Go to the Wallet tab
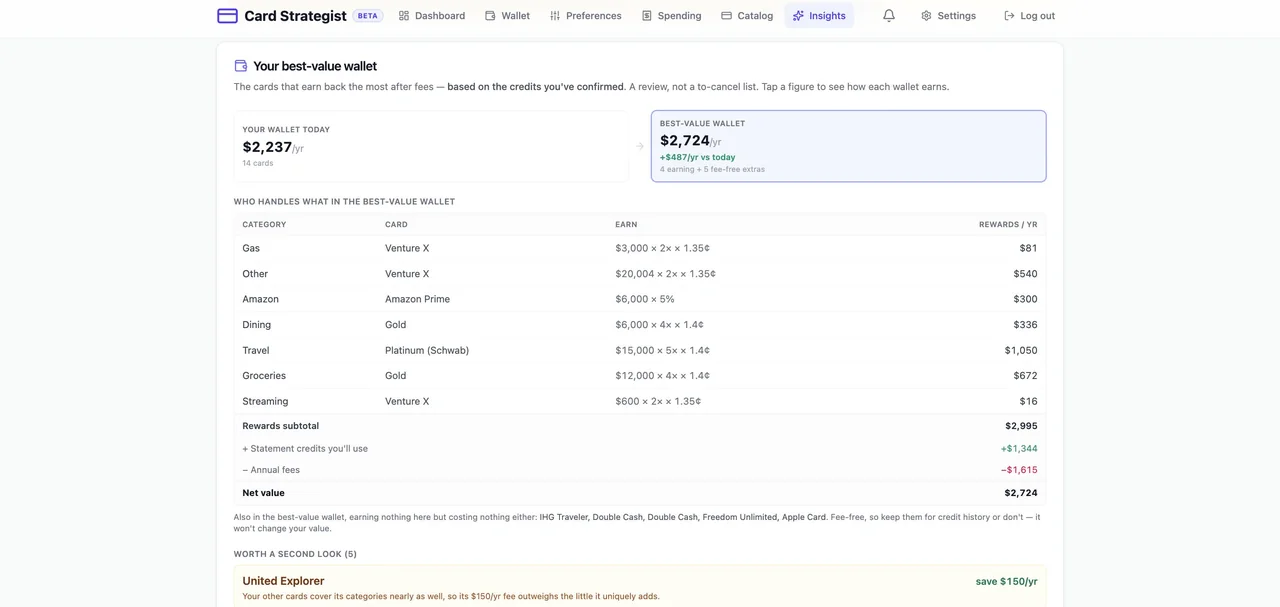Viewport: 1280px width, 607px height. coord(508,16)
